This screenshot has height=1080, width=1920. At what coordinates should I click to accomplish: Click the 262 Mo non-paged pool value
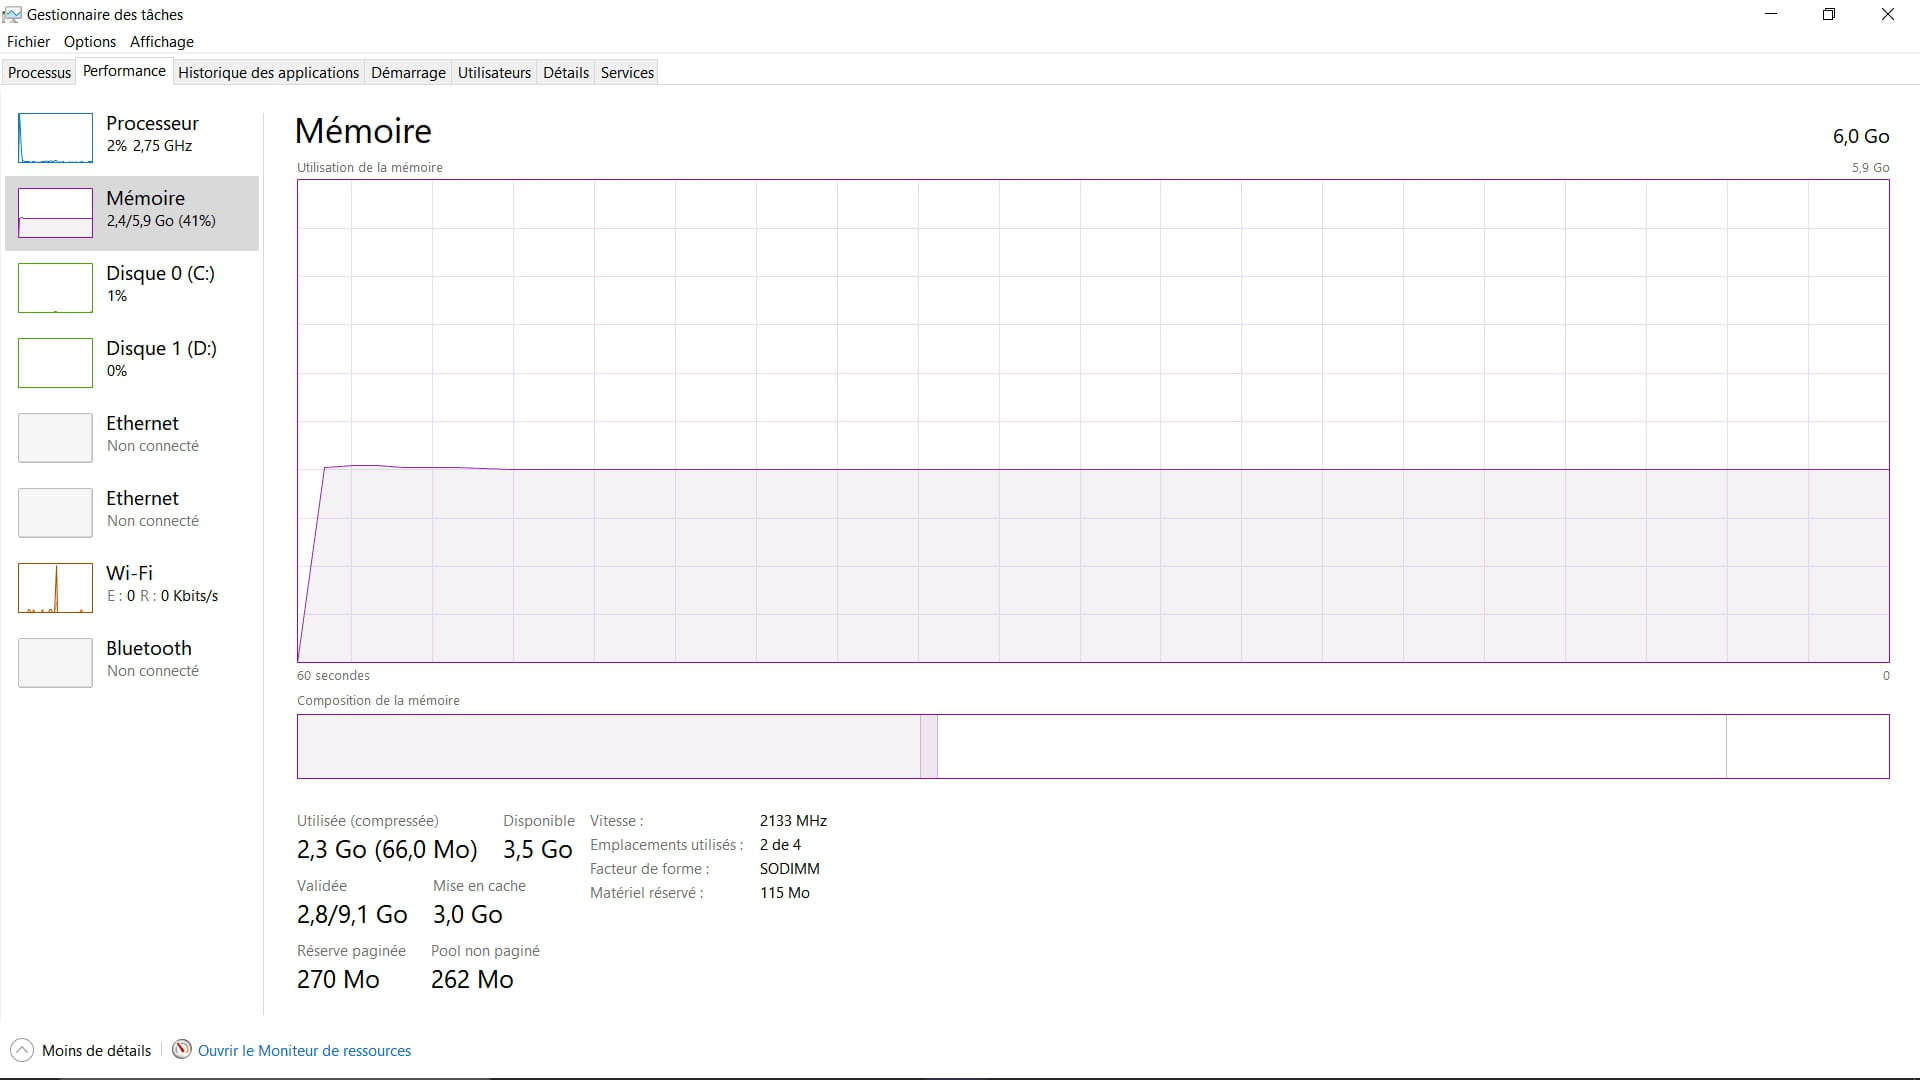click(472, 980)
